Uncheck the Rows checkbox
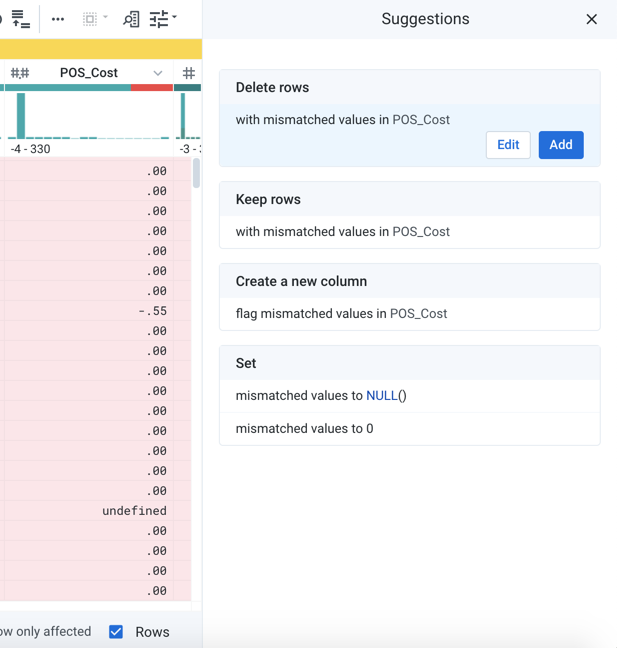 tap(116, 631)
